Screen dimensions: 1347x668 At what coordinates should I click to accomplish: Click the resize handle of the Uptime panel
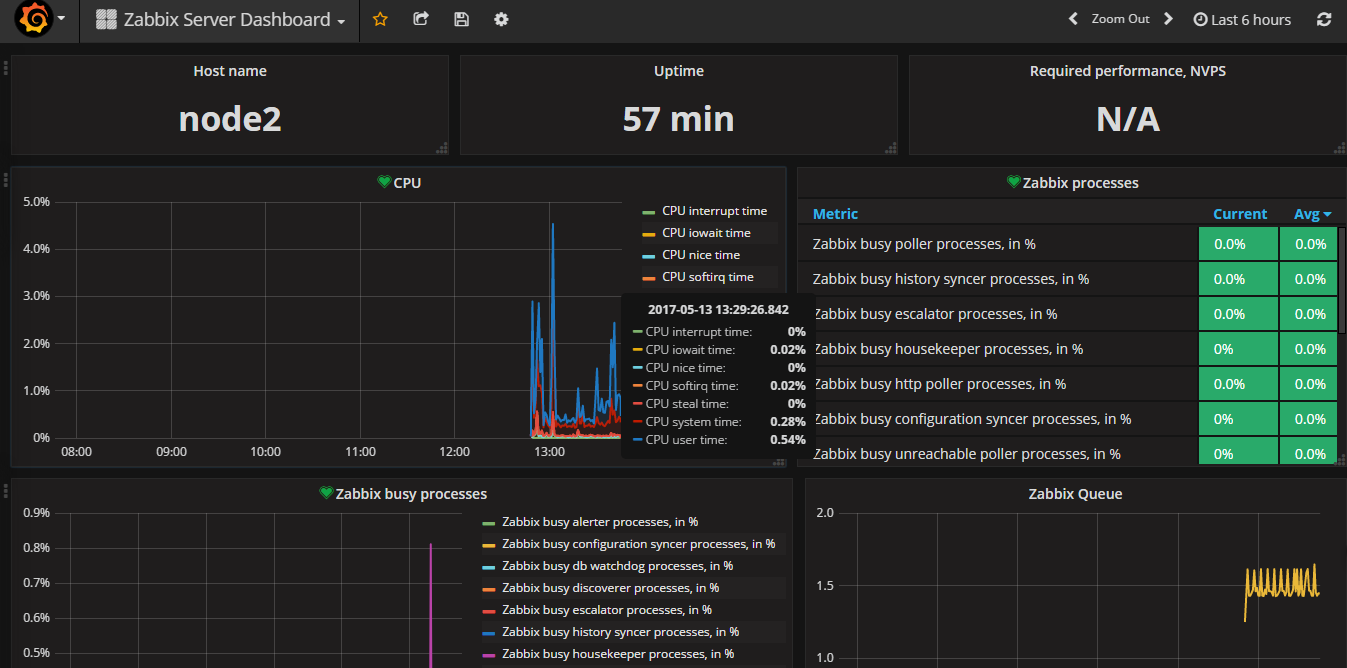coord(890,148)
